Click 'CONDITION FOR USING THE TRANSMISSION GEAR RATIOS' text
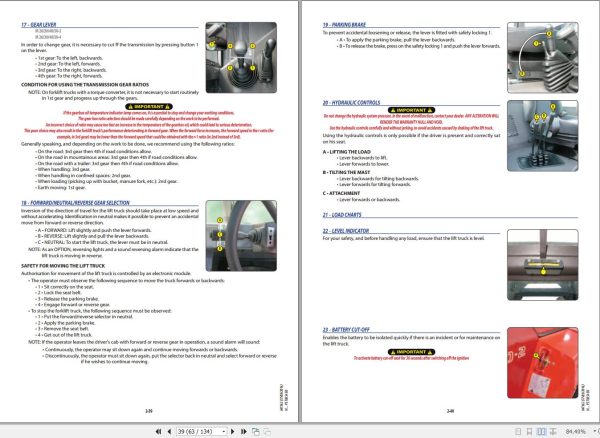 [85, 85]
